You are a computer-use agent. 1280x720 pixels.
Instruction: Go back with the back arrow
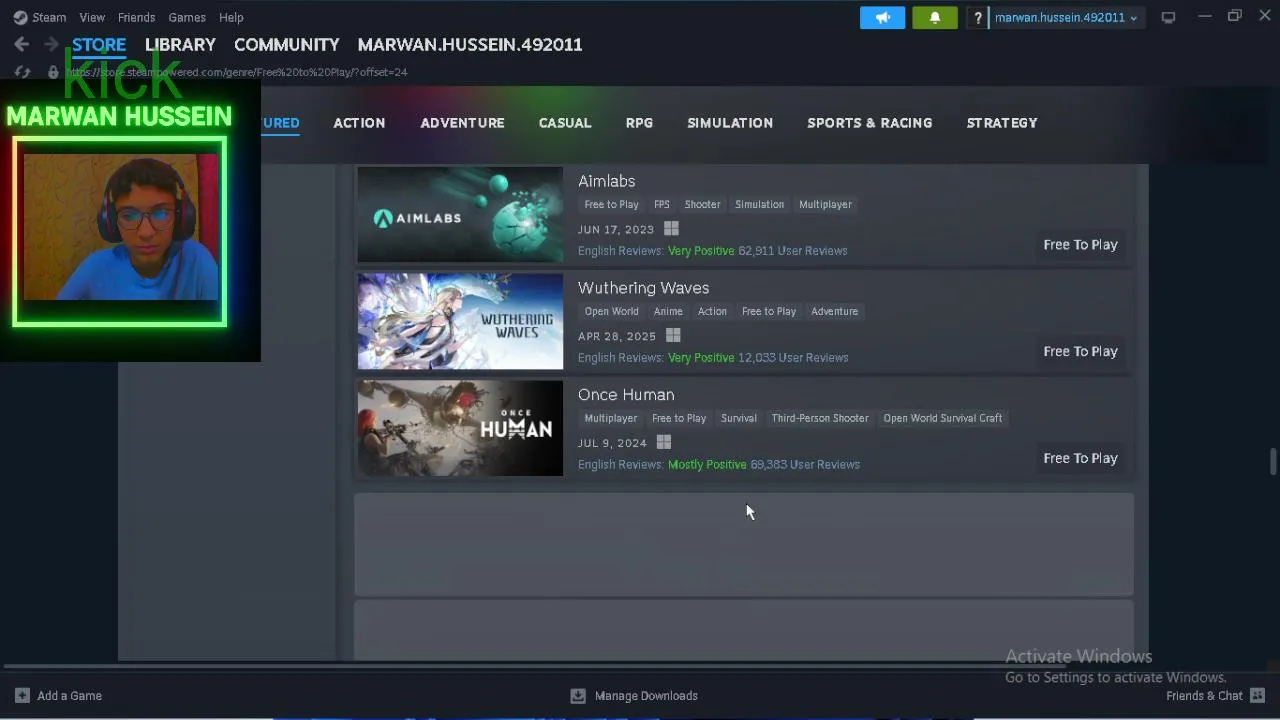click(22, 44)
